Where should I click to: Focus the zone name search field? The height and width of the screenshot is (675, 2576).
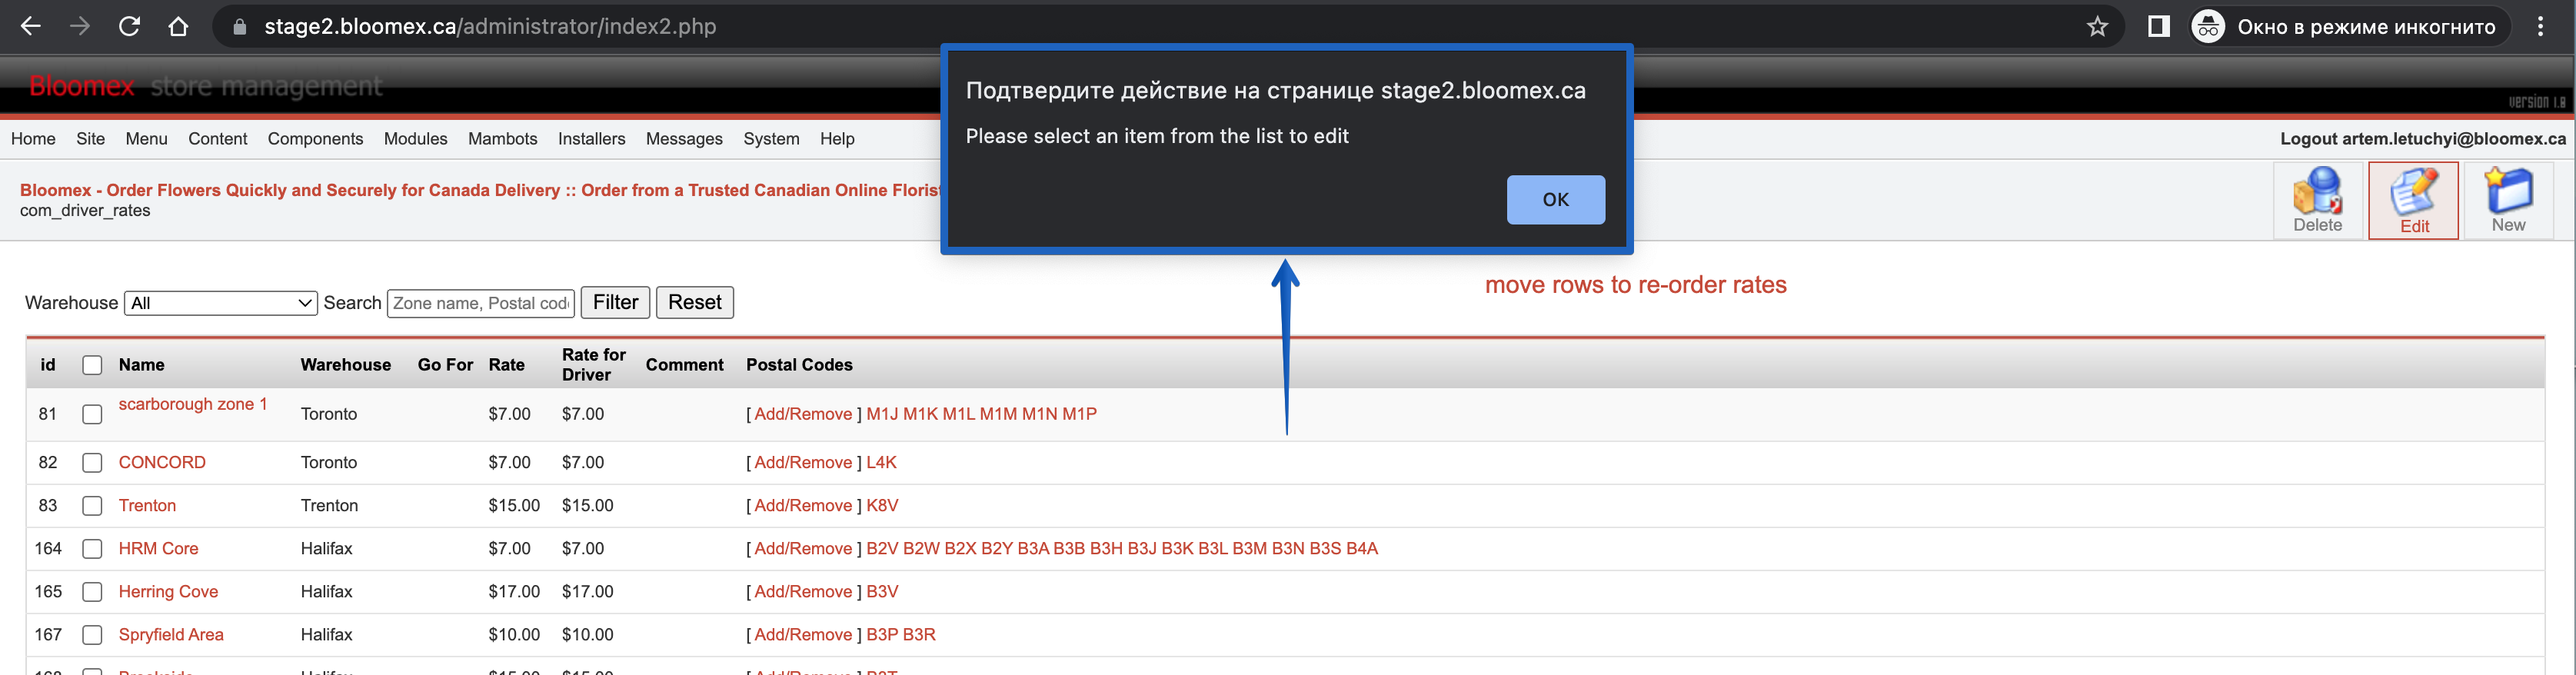(481, 303)
